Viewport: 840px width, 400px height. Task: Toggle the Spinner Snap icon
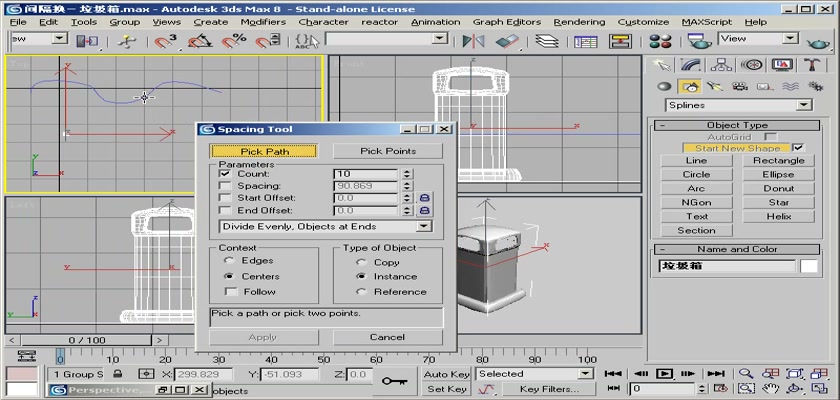(267, 41)
